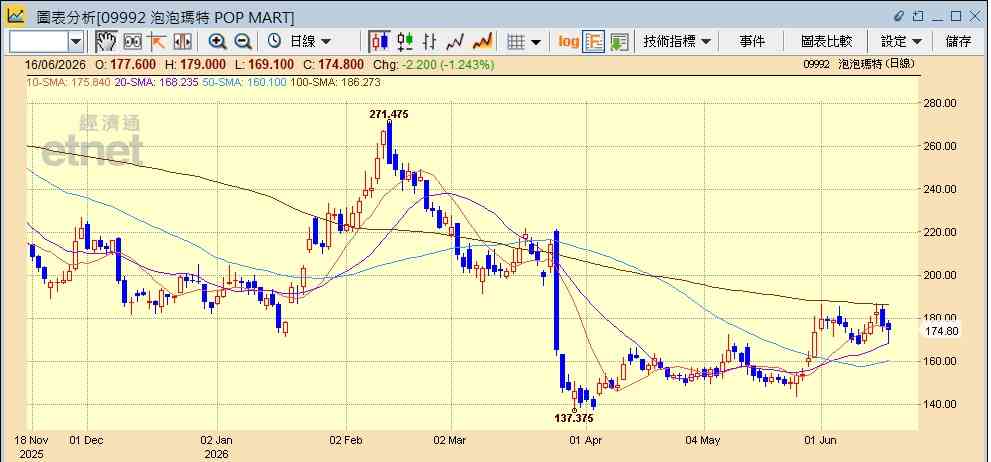Click the binoculars-style view icon

coord(133,42)
